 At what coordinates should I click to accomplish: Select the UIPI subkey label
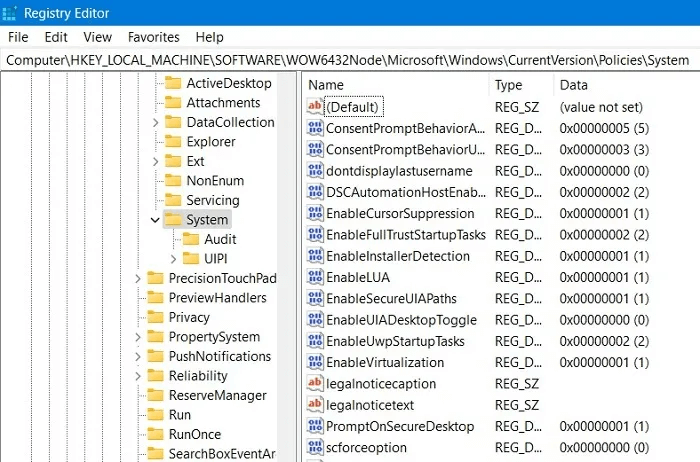coord(216,258)
